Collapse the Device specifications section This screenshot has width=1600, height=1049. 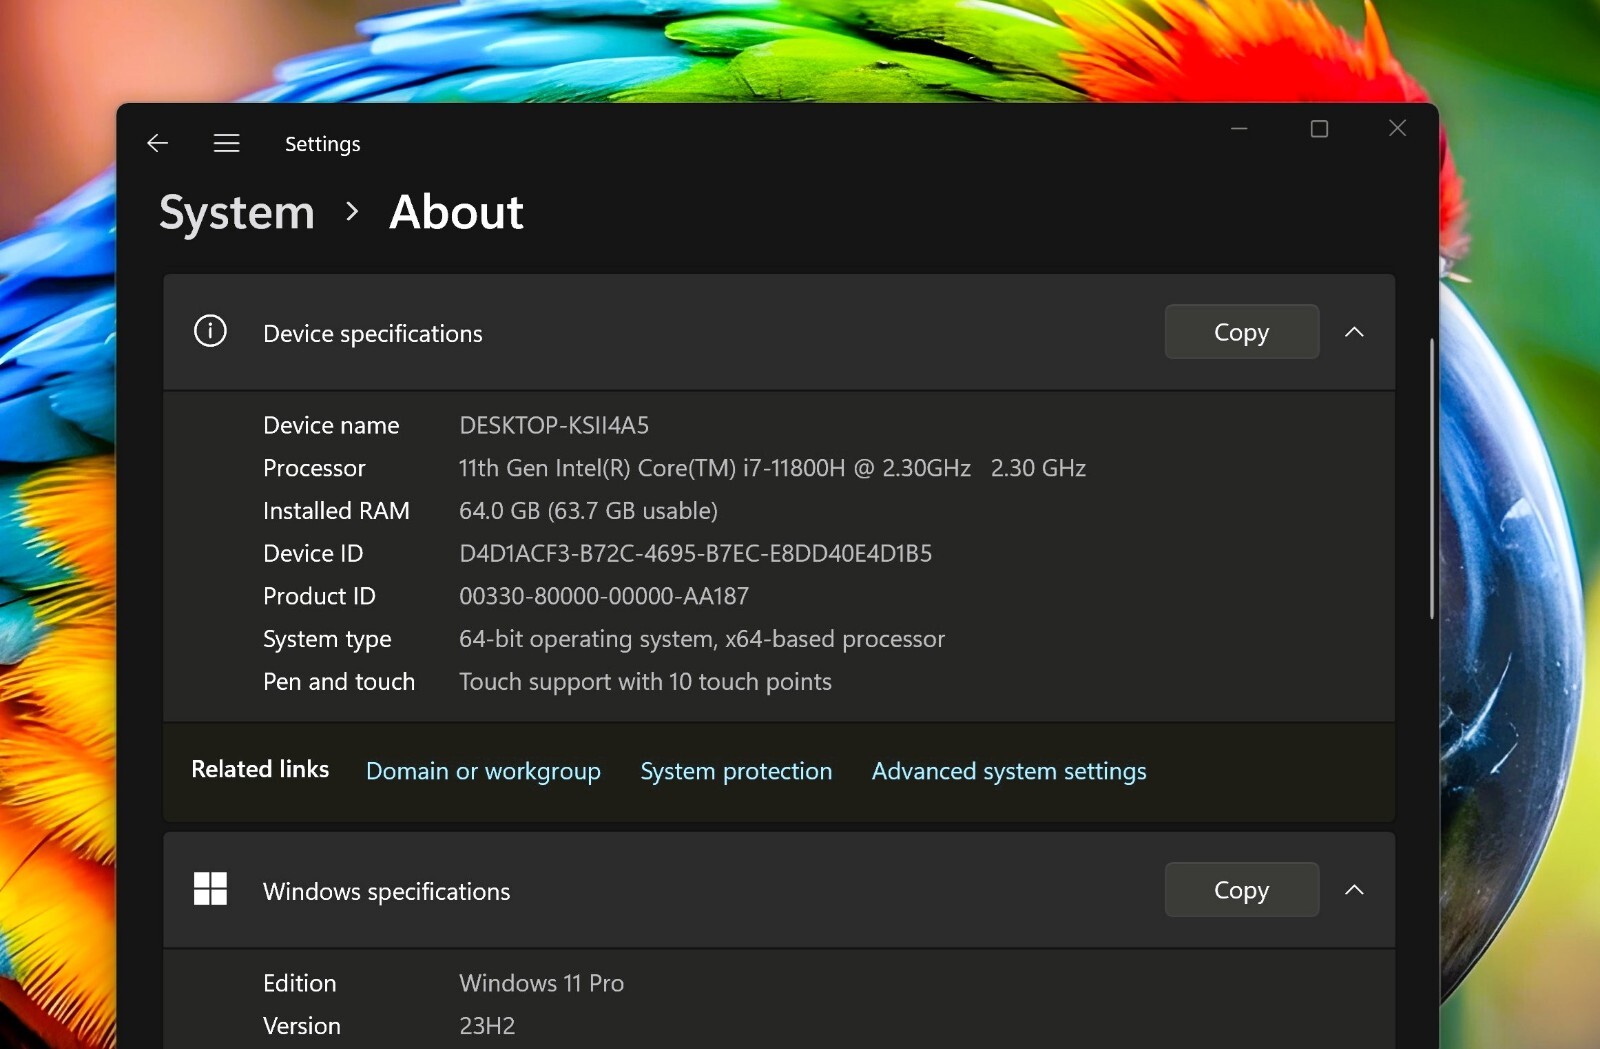coord(1354,332)
